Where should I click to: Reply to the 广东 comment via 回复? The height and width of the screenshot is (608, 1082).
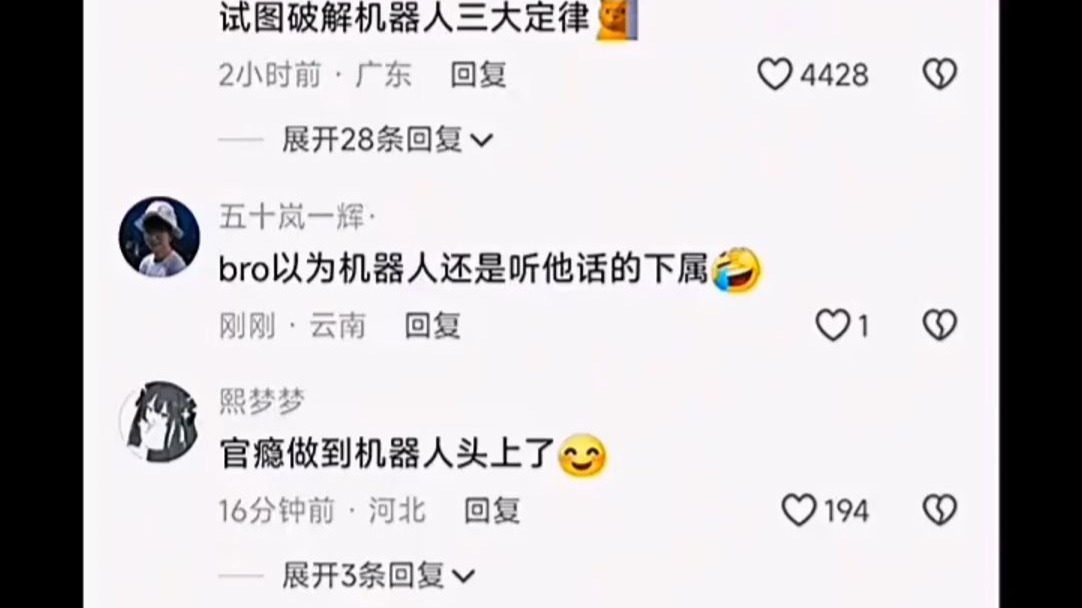click(478, 75)
